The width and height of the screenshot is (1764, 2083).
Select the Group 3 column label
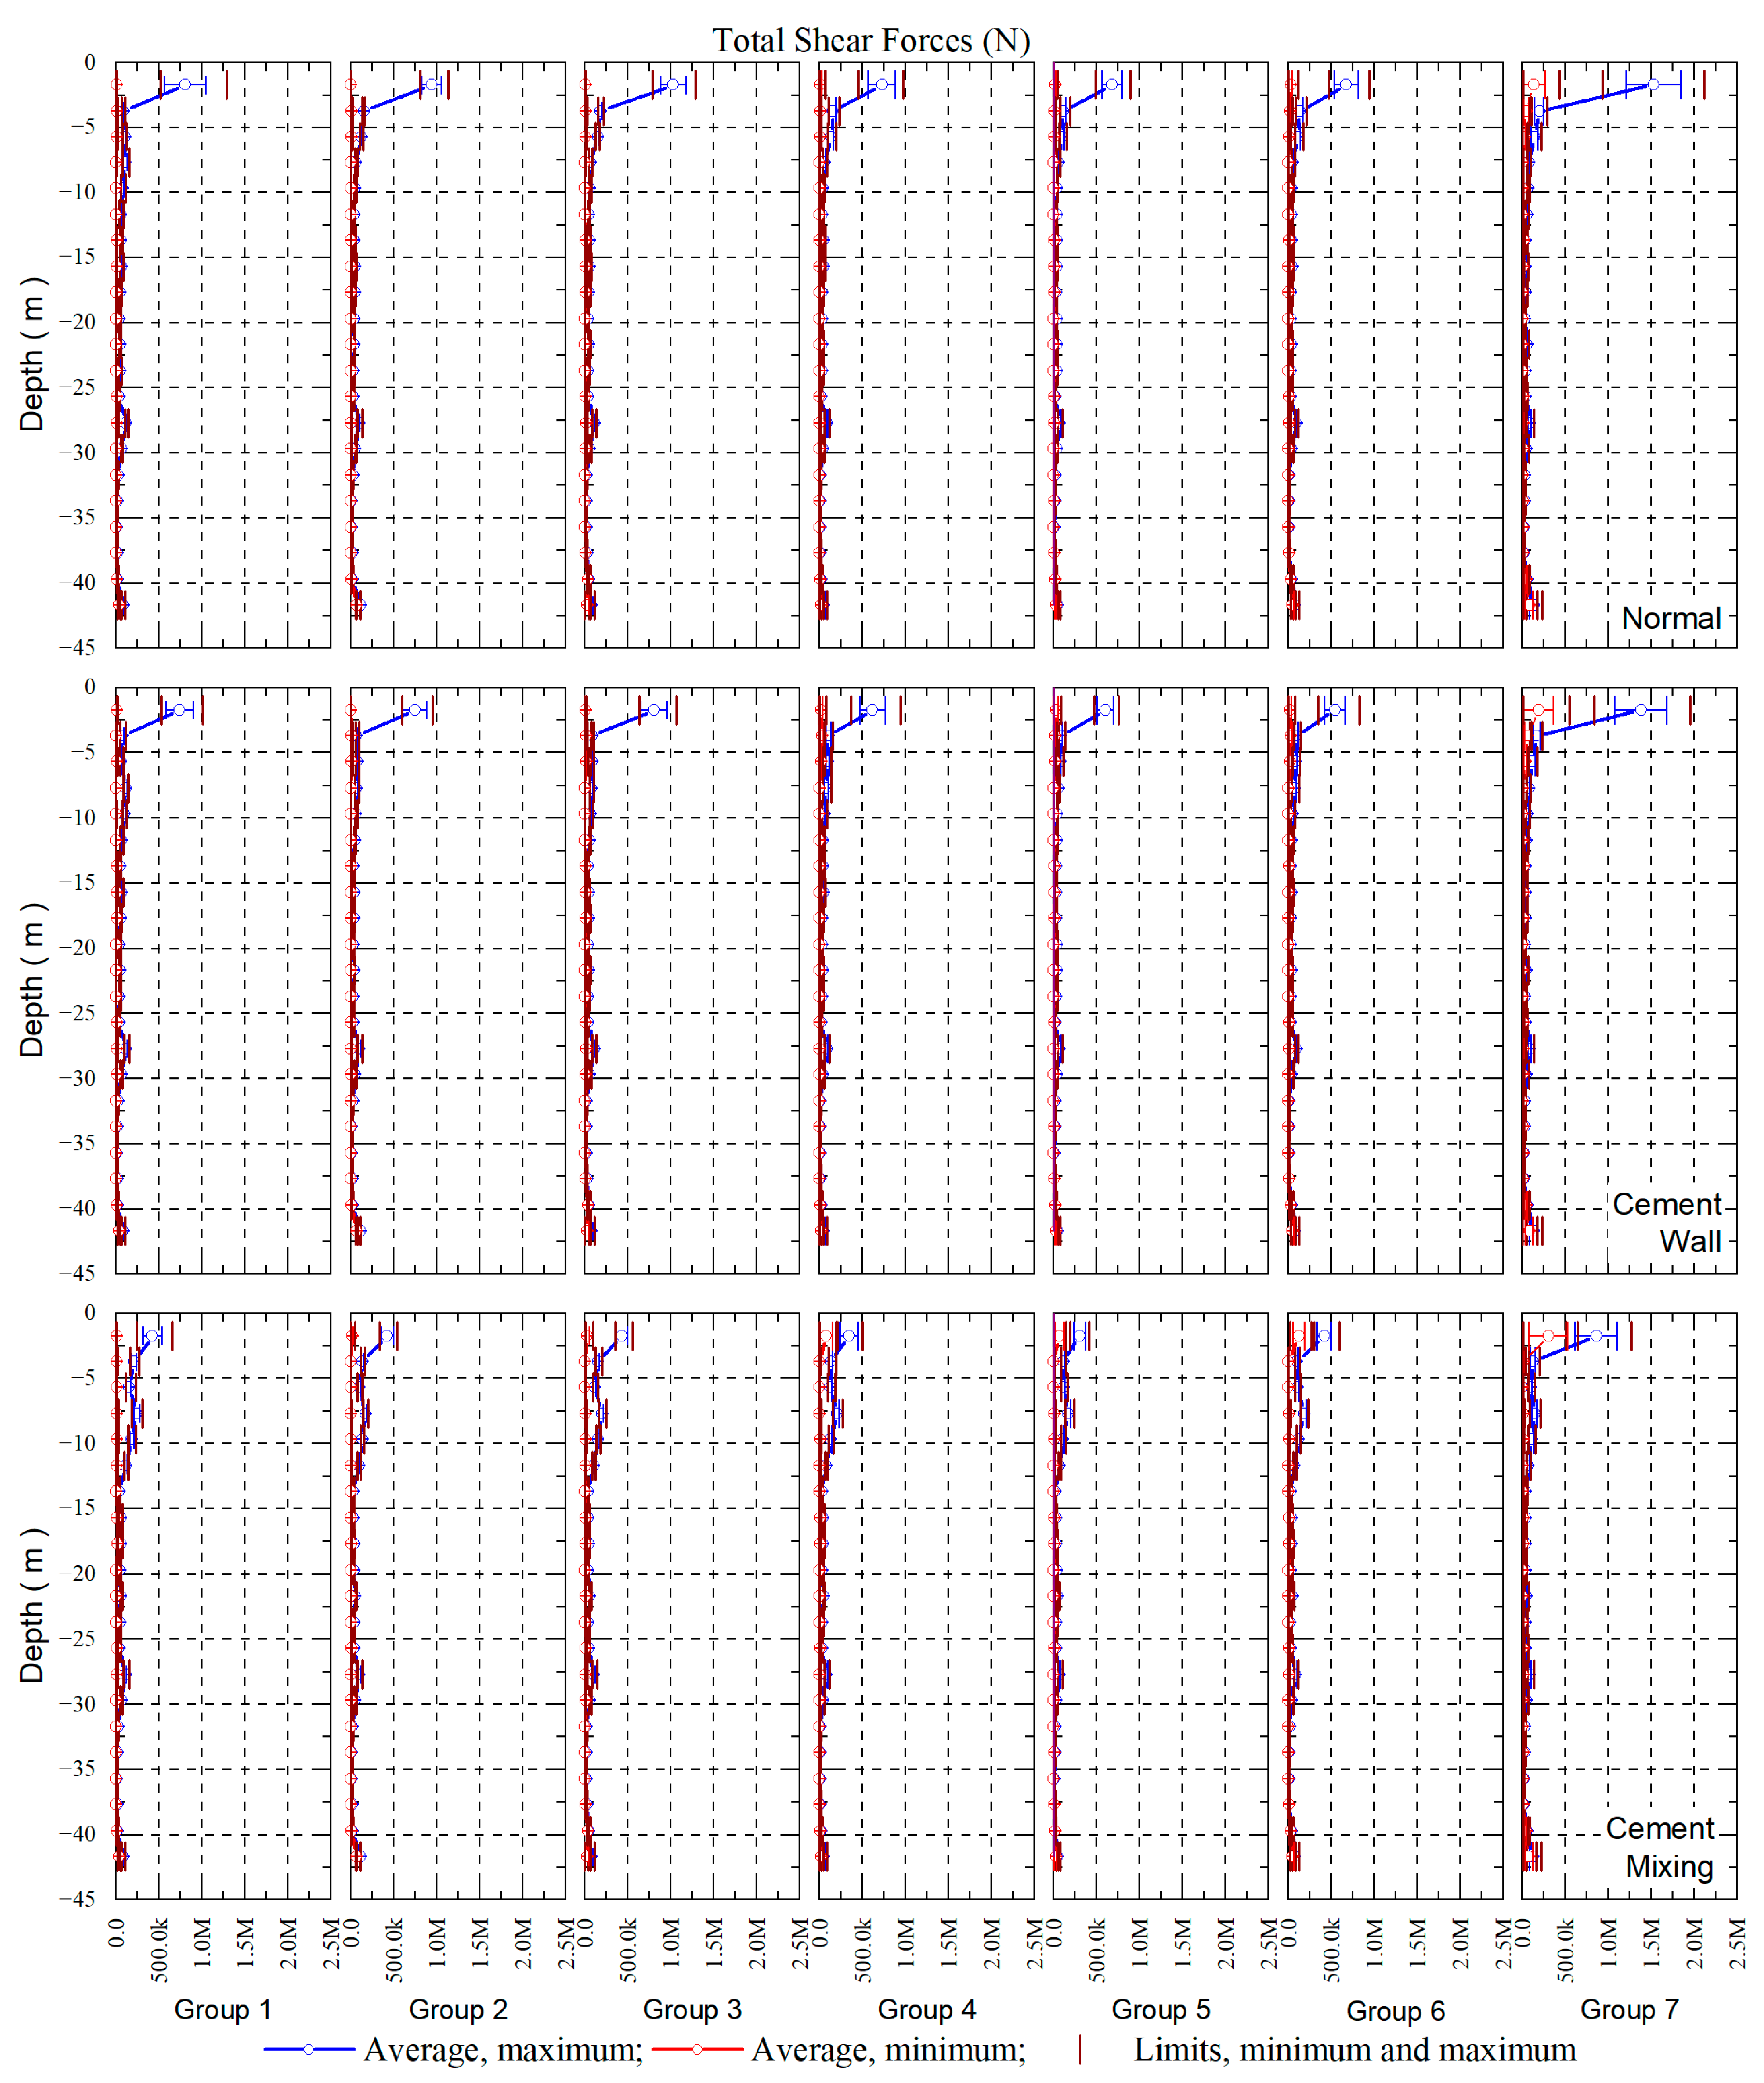coord(692,2009)
